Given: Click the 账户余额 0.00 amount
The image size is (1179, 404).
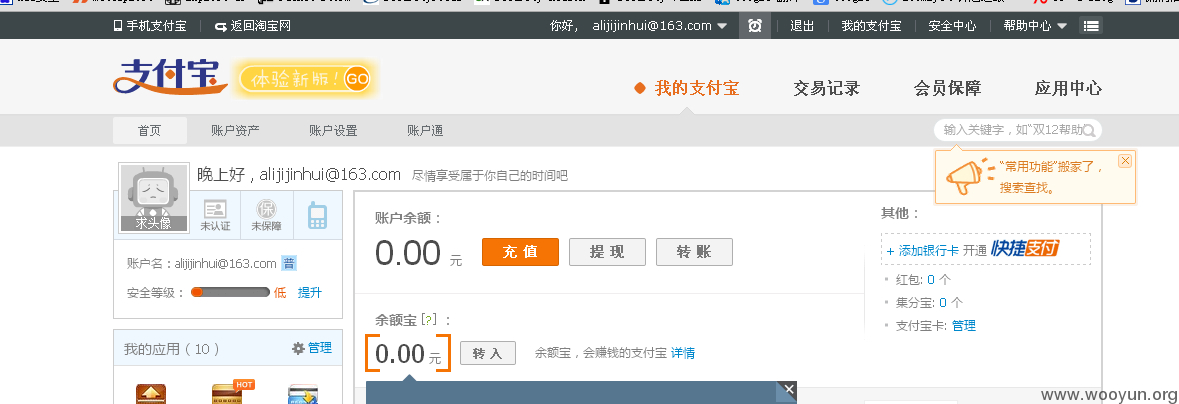Looking at the screenshot, I should click(x=408, y=253).
